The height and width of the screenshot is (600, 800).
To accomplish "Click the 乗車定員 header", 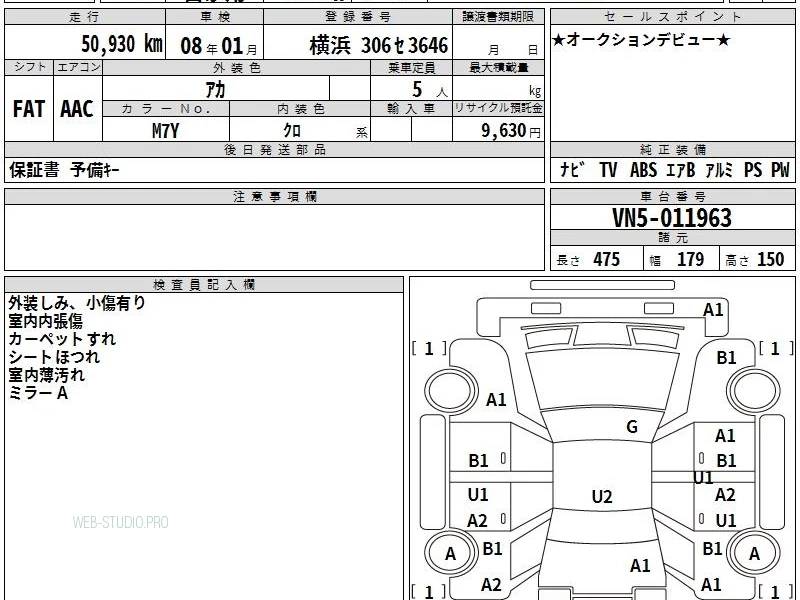I will coord(411,67).
